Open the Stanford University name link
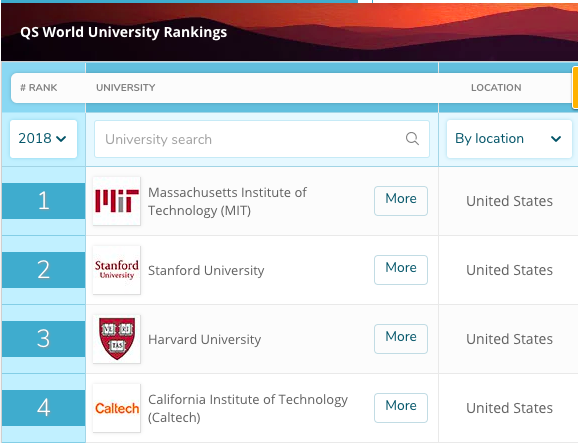The width and height of the screenshot is (578, 443). [x=206, y=271]
